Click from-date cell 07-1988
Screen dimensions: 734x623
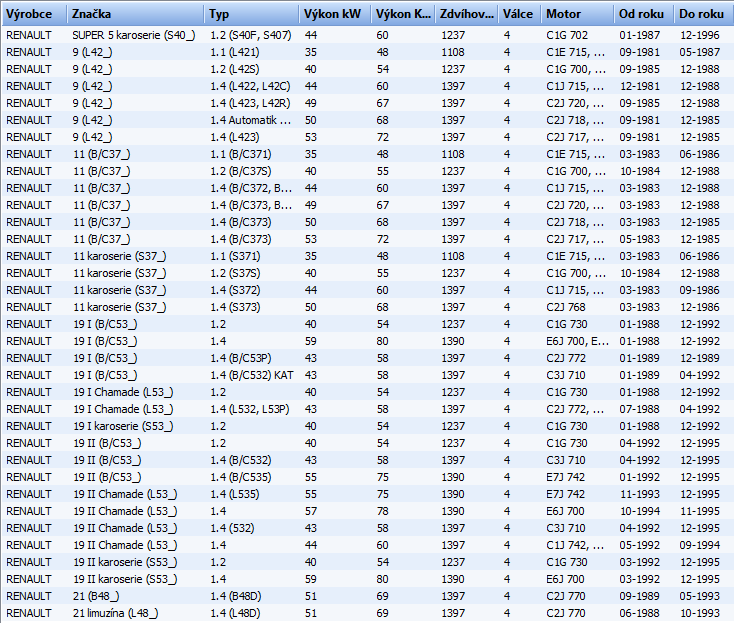click(639, 409)
